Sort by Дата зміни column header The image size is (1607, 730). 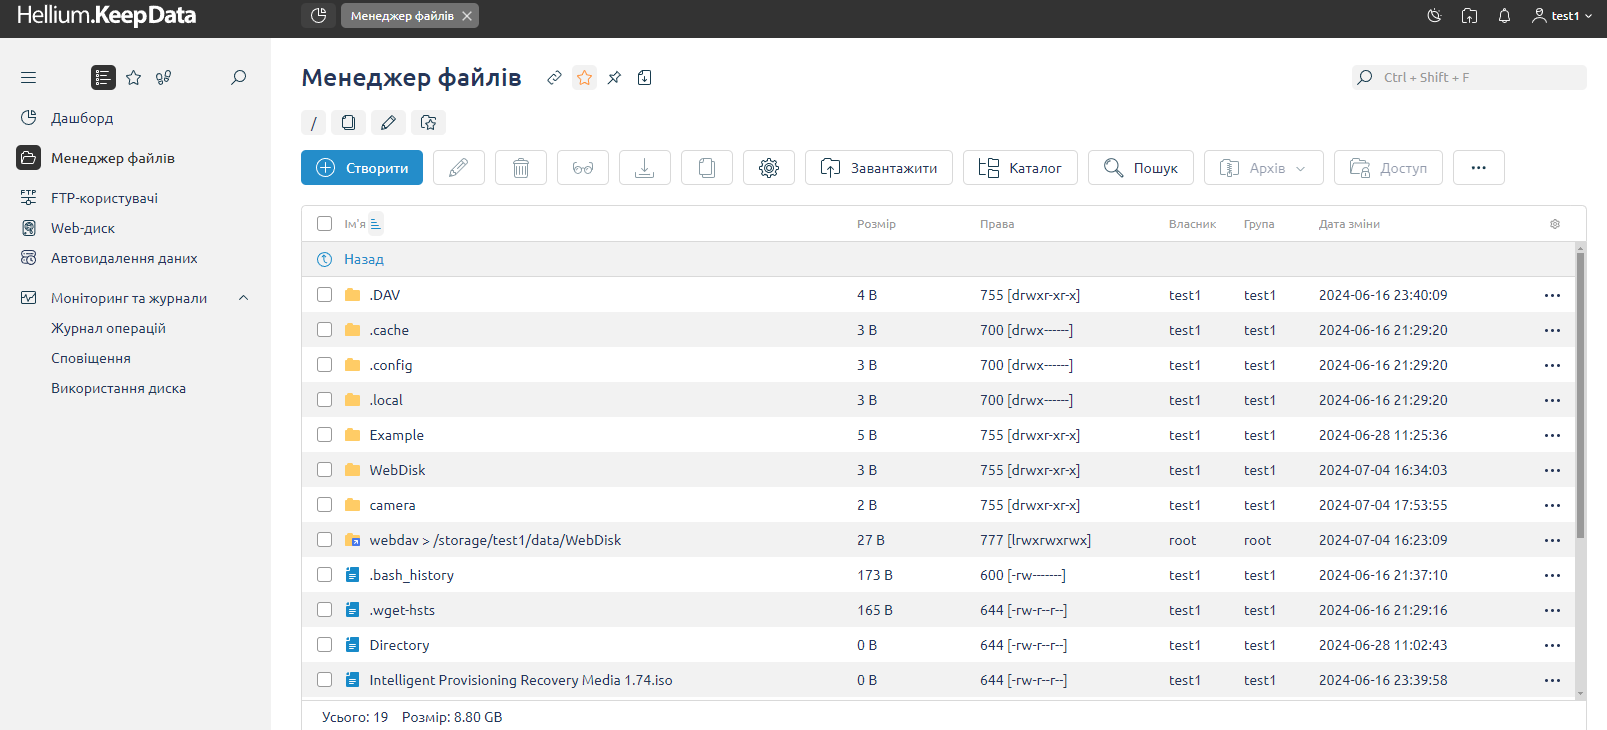pyautogui.click(x=1349, y=224)
